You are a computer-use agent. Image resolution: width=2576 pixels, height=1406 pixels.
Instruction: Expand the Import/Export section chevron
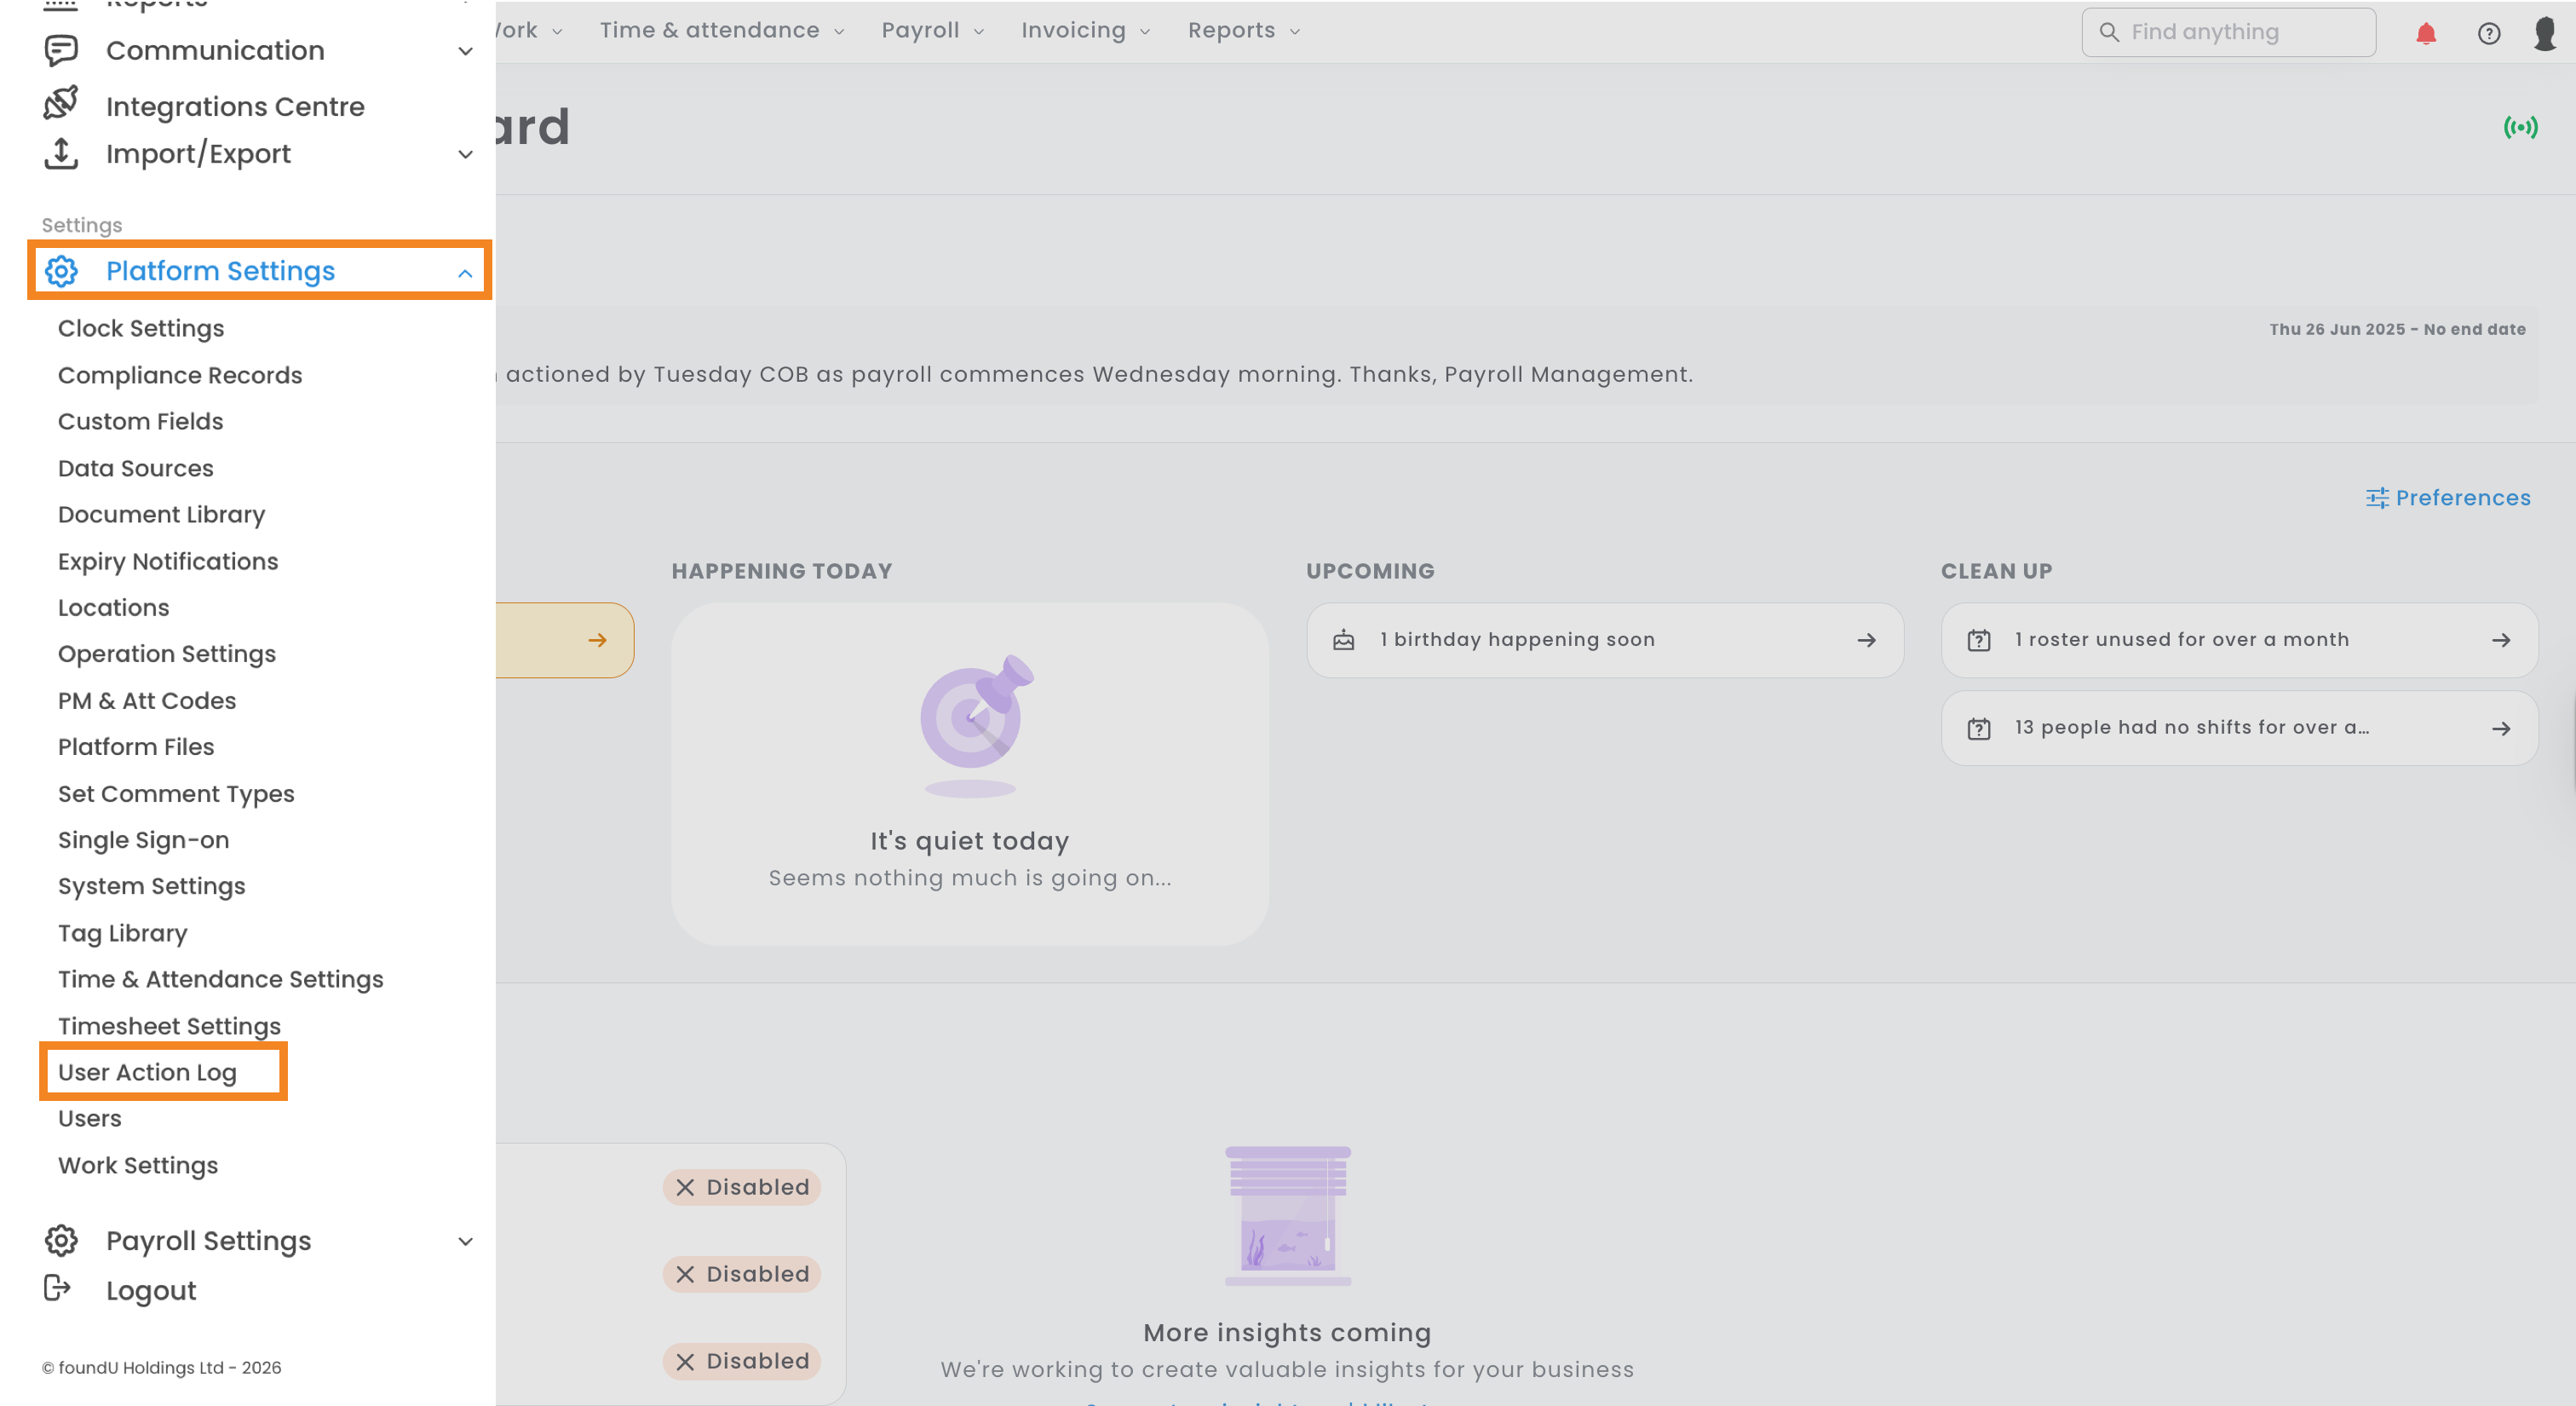click(x=465, y=154)
